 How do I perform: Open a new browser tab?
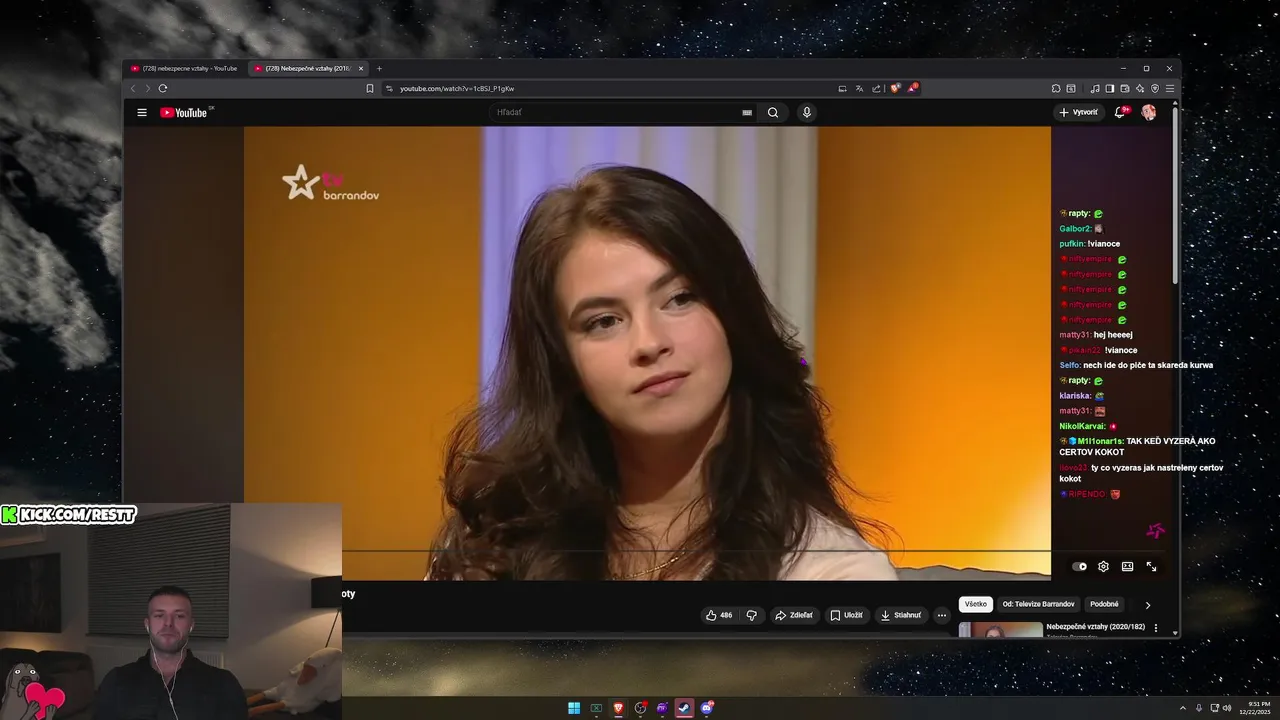379,68
